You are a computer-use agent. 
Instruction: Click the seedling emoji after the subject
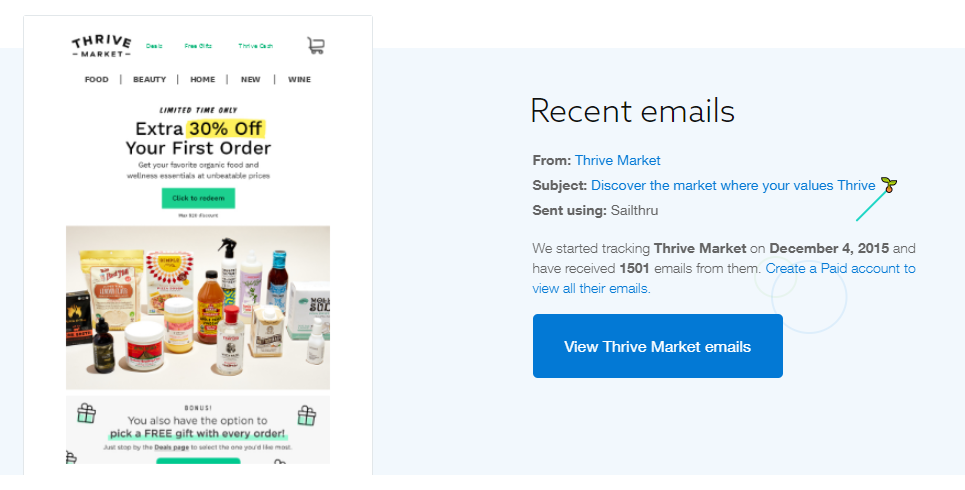(x=889, y=185)
